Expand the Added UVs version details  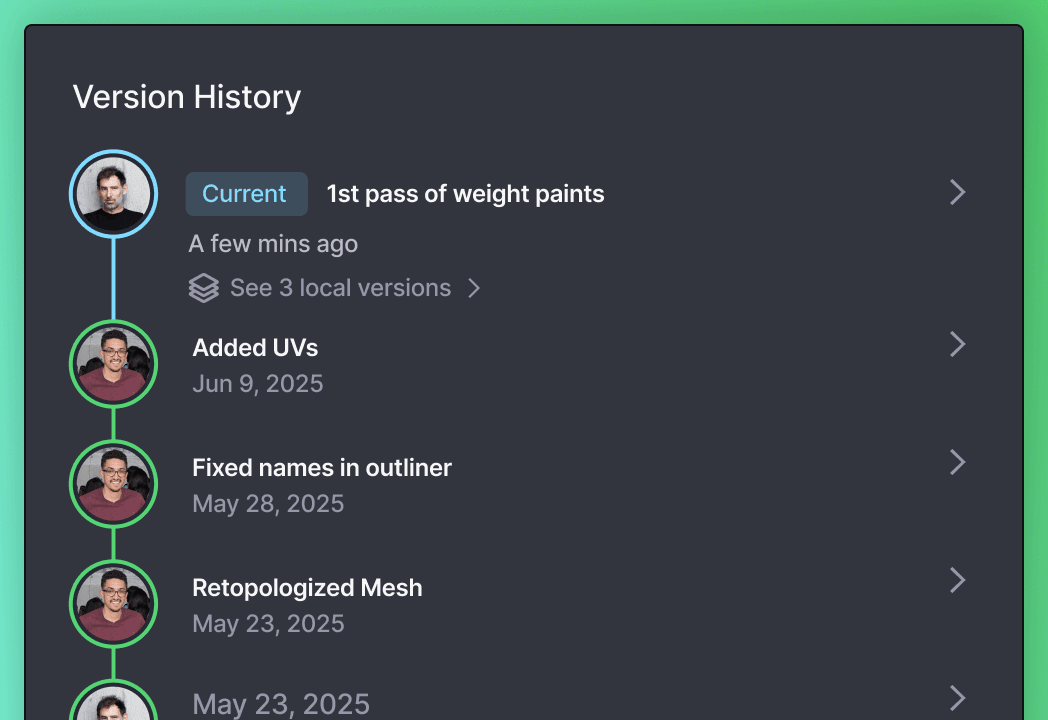tap(957, 344)
